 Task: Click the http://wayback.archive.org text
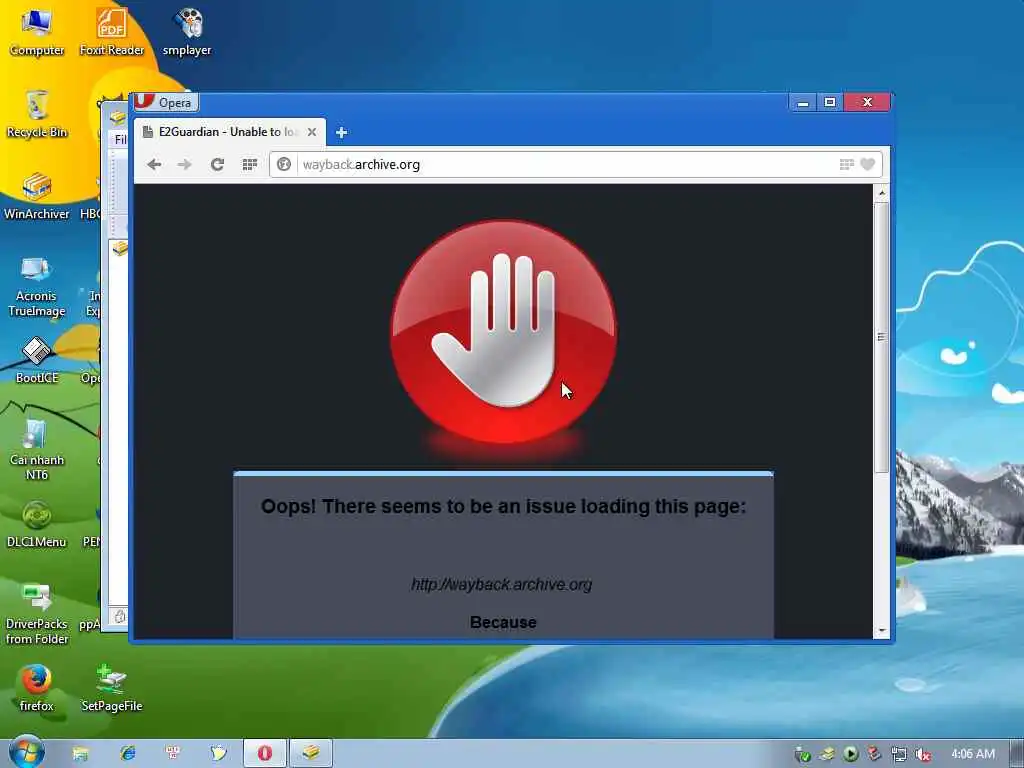click(x=502, y=584)
